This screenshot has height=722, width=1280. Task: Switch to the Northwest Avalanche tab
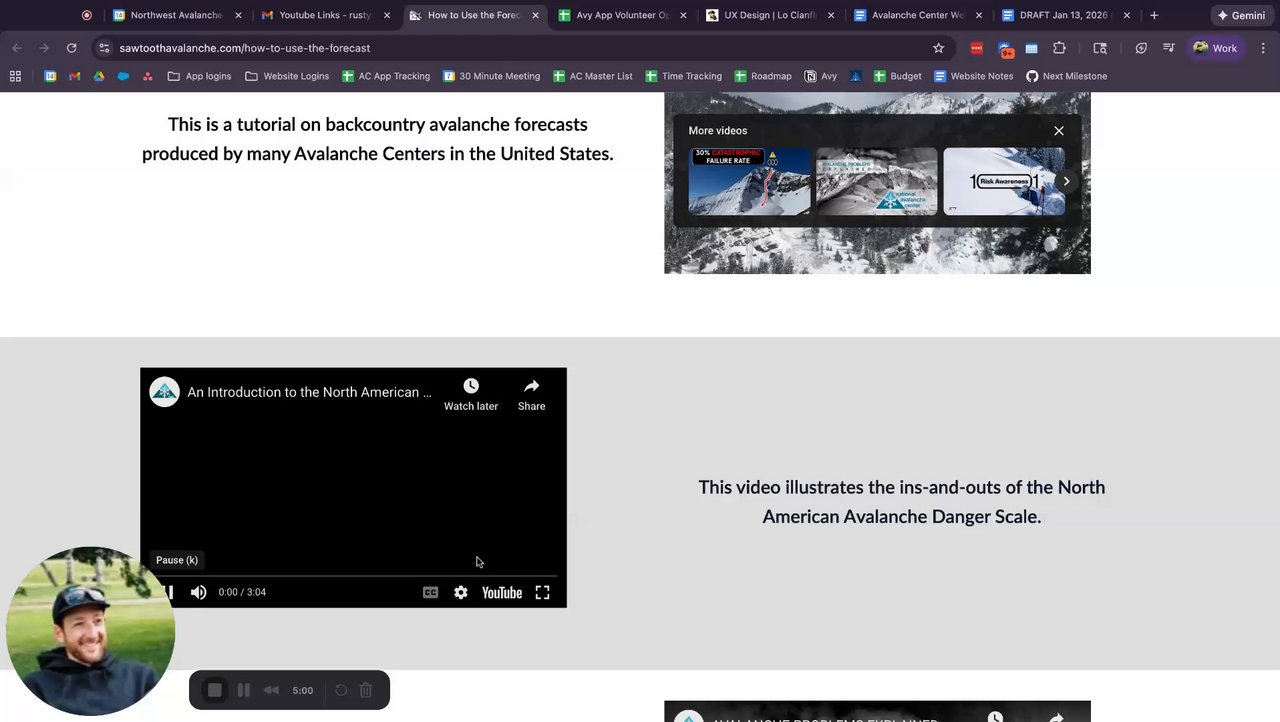pyautogui.click(x=176, y=15)
